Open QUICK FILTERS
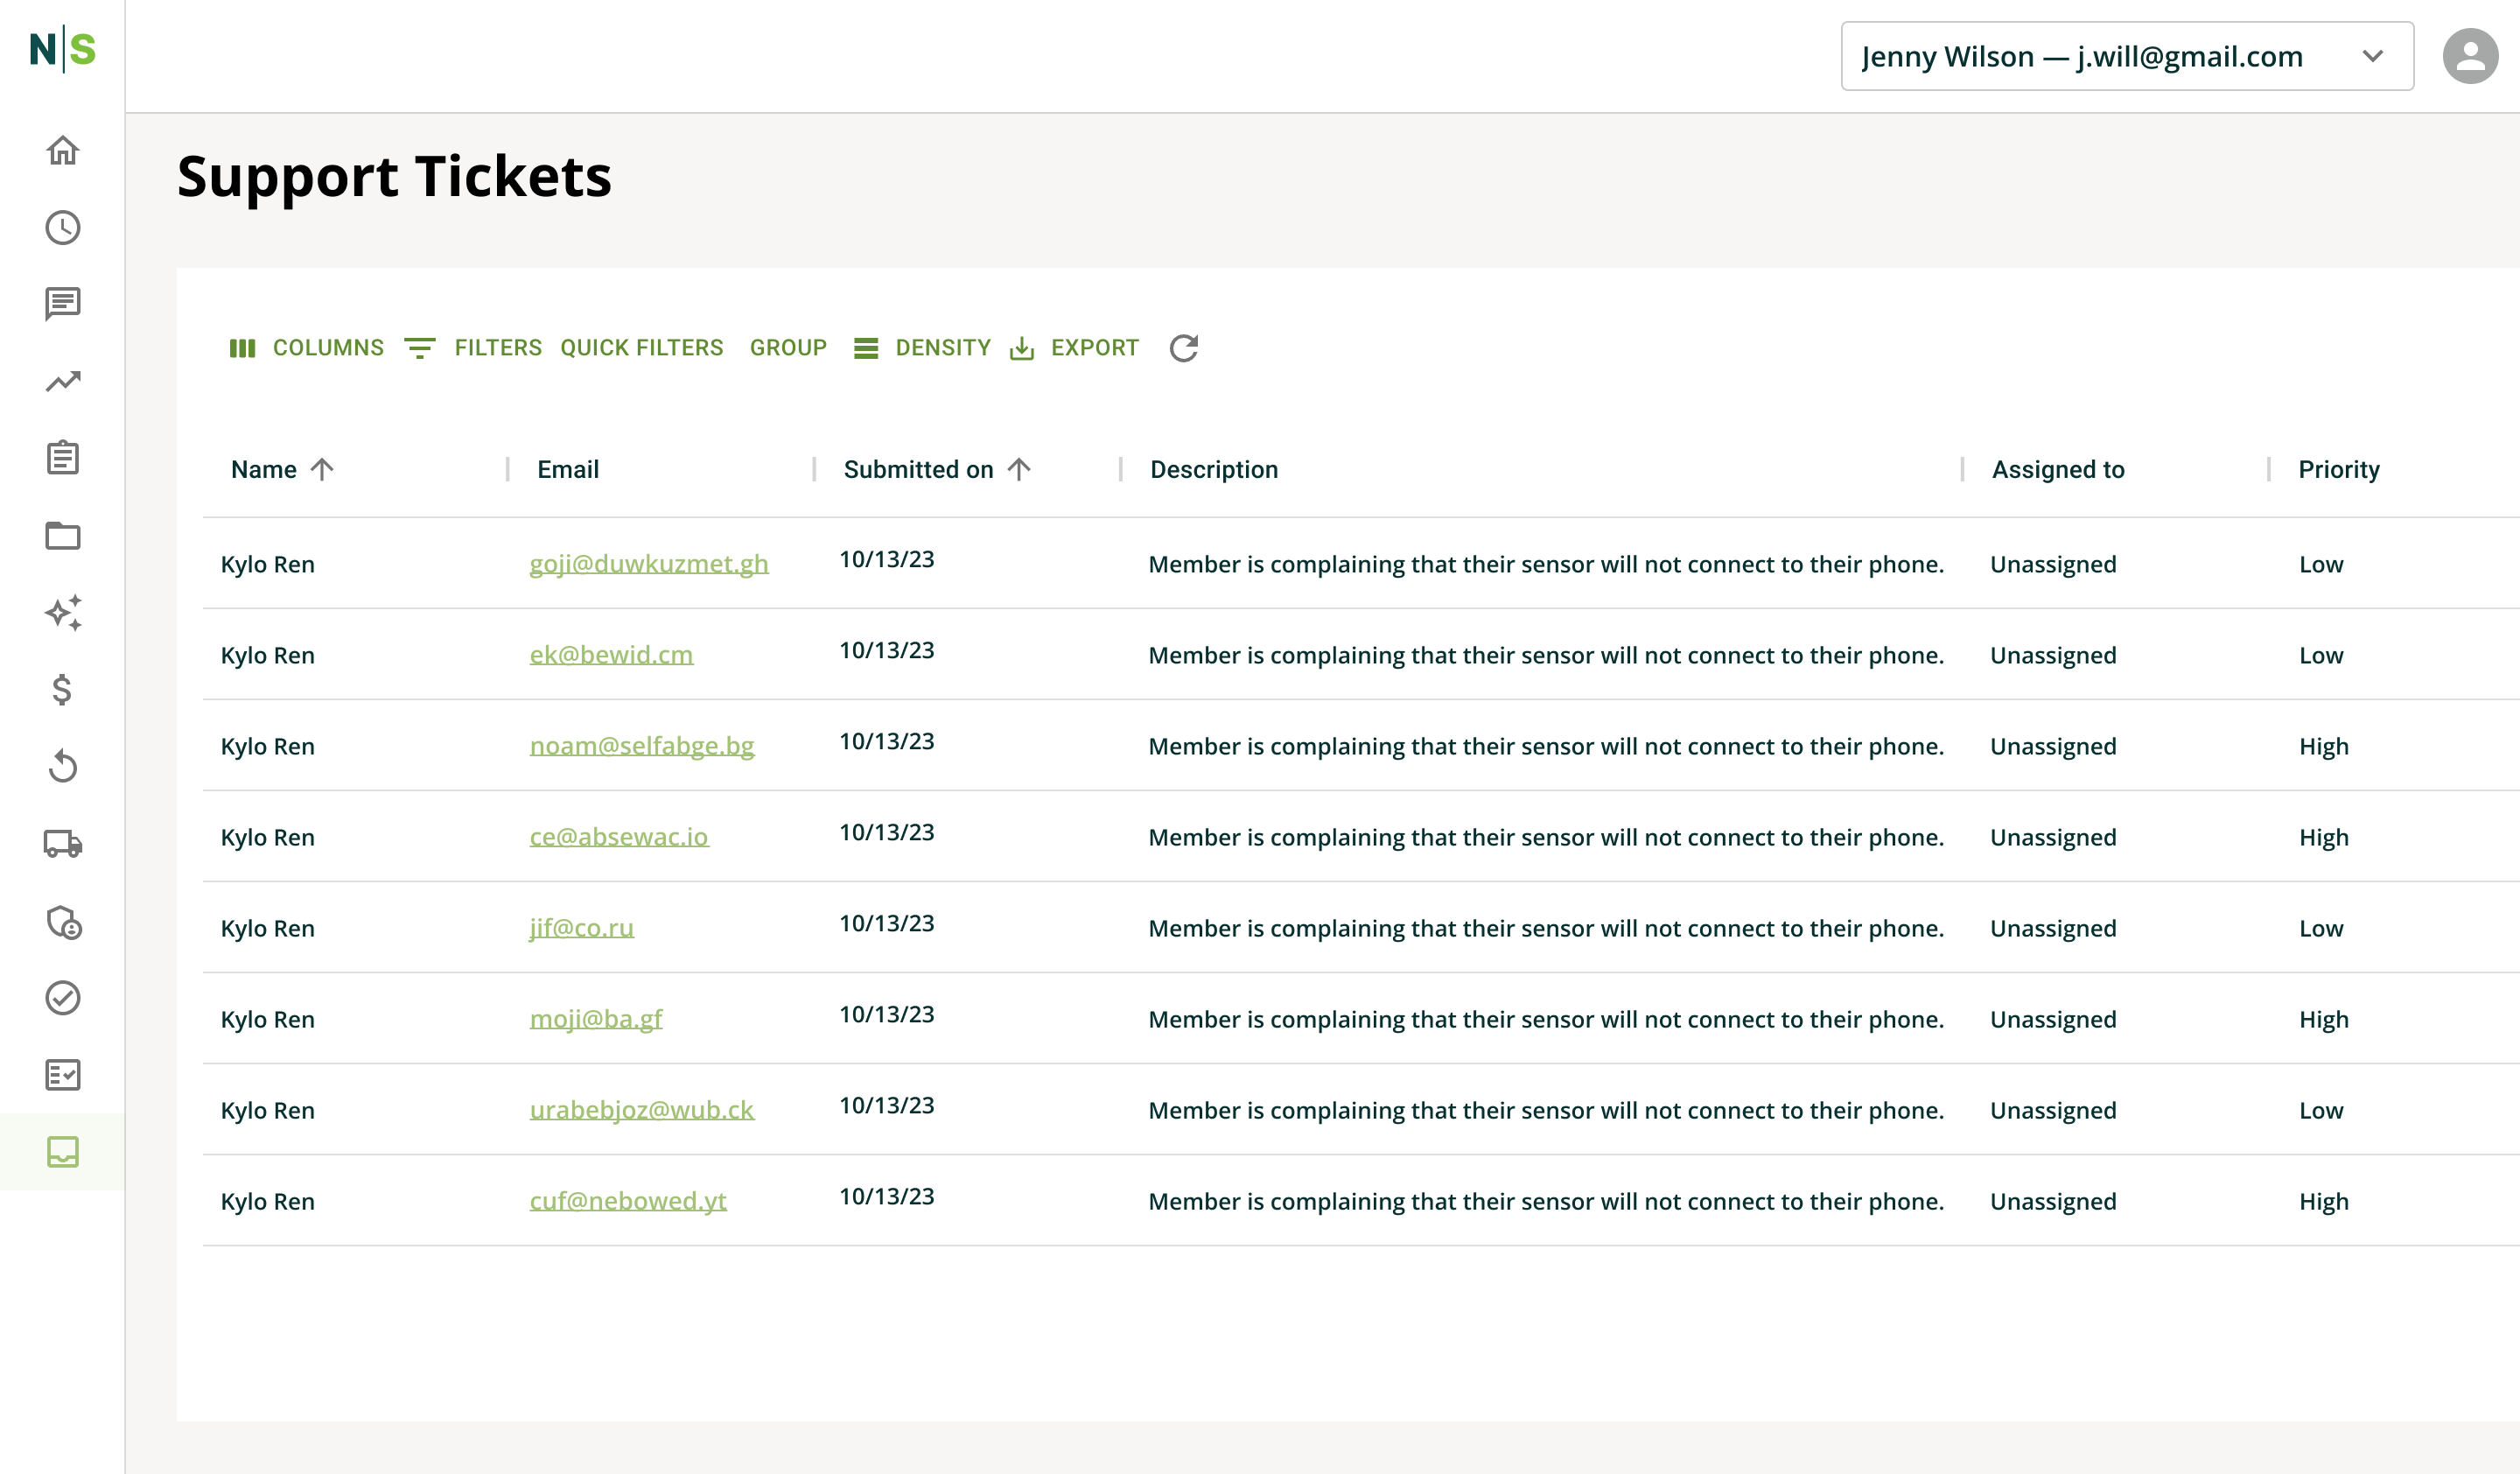The height and width of the screenshot is (1474, 2520). [x=641, y=348]
